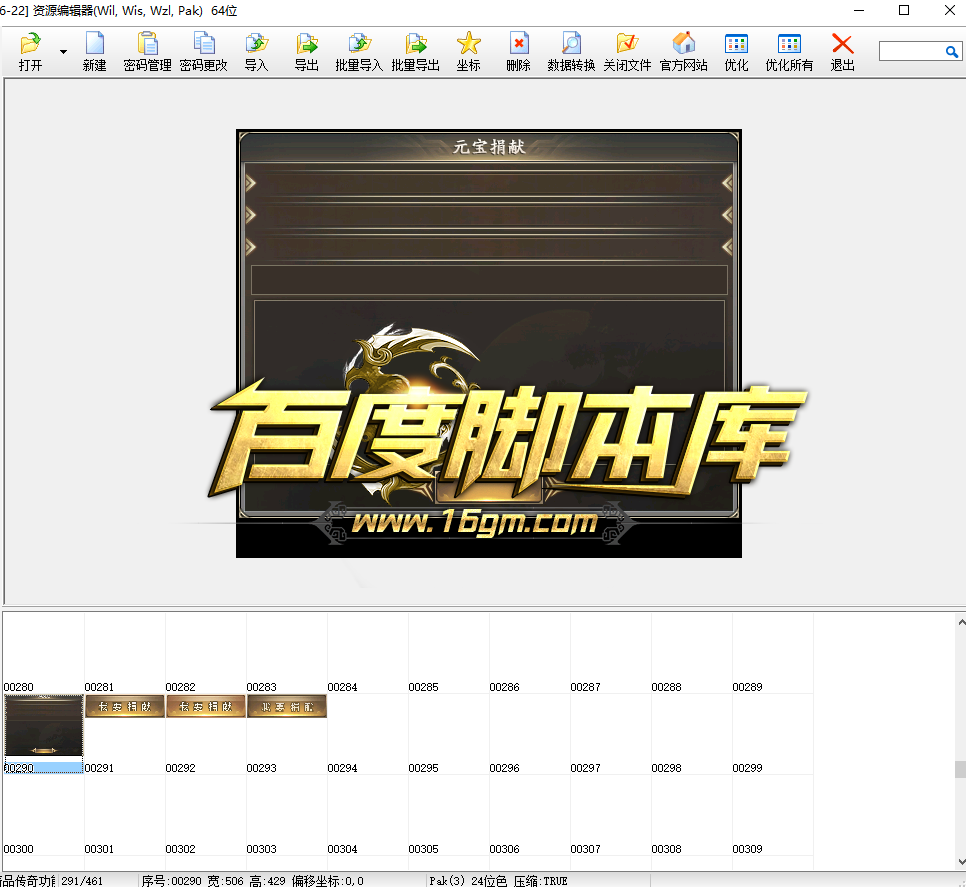The height and width of the screenshot is (887, 966).
Task: Click the 元宝捐献 preview image
Action: click(489, 343)
